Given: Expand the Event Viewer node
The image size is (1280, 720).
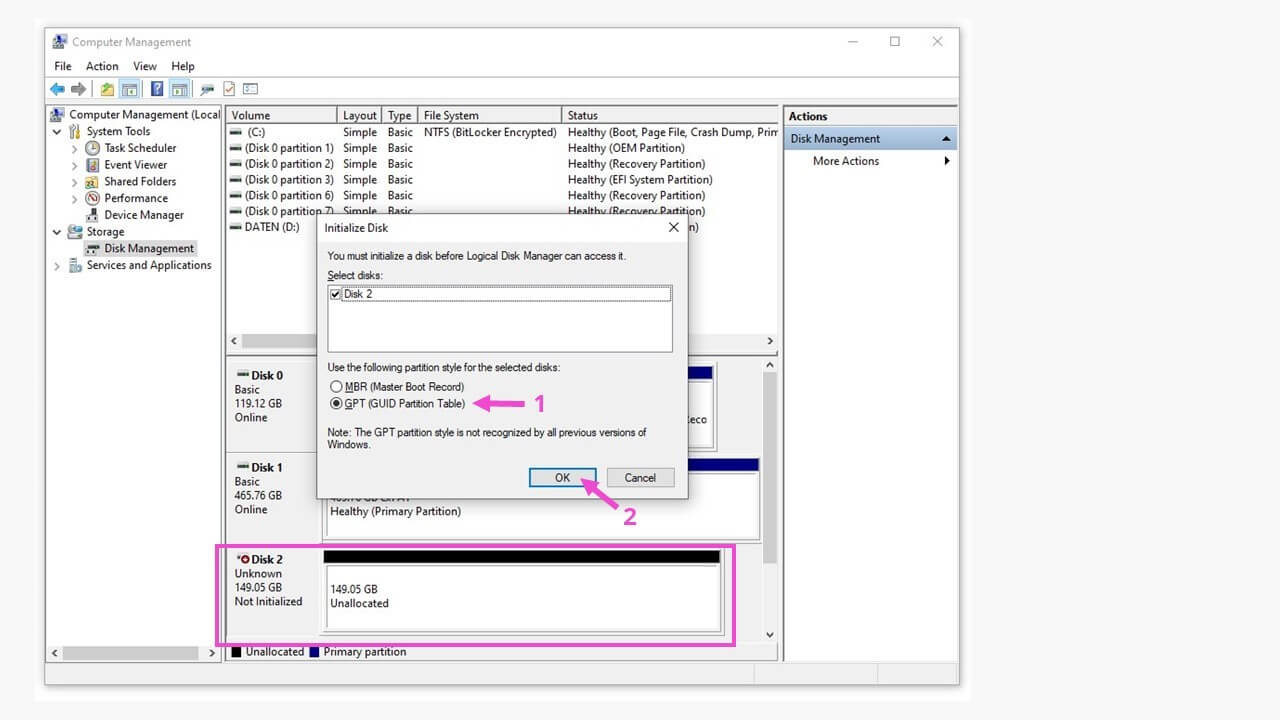Looking at the screenshot, I should (75, 165).
